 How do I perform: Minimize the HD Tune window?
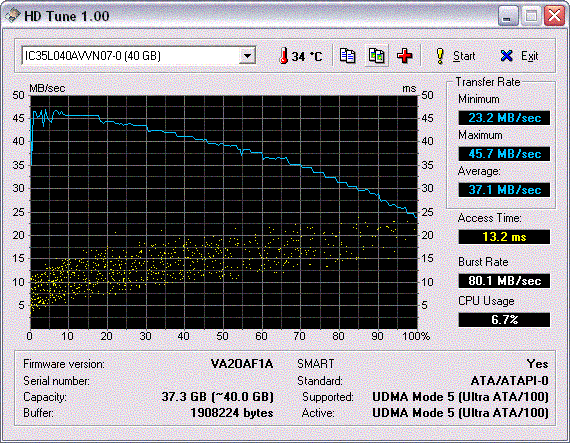pos(507,16)
